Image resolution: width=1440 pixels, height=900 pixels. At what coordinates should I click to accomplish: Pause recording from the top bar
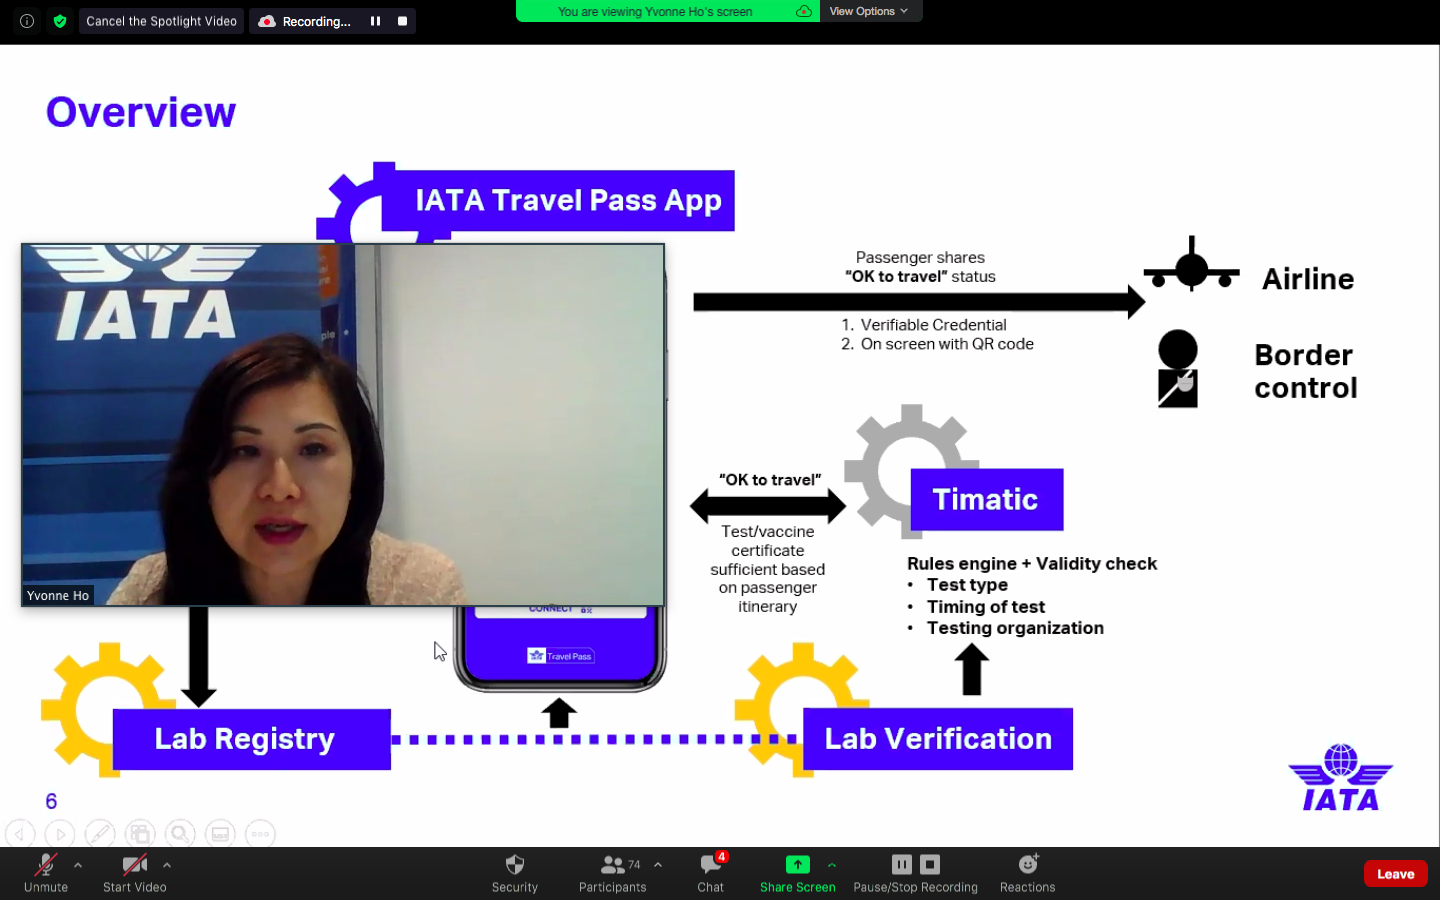pos(376,21)
